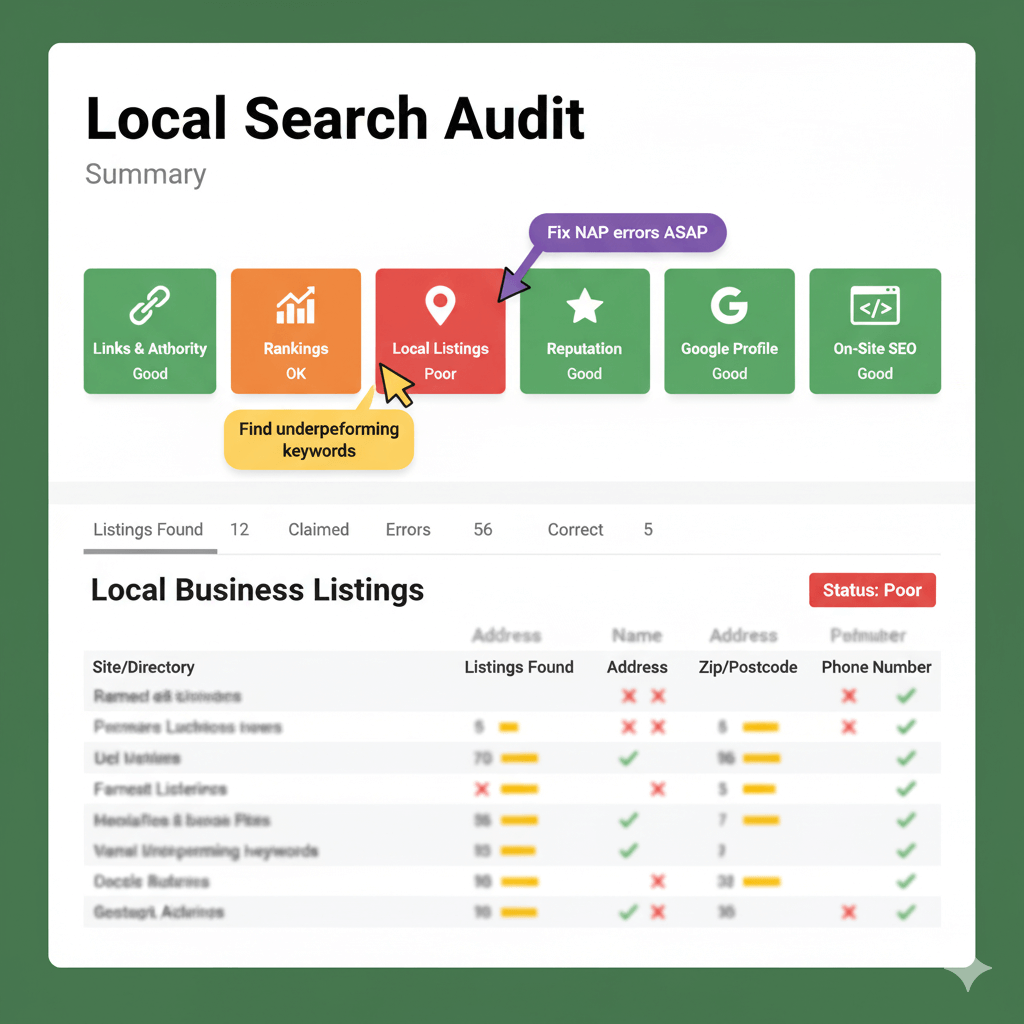Screen dimensions: 1024x1024
Task: Switch to the Claimed tab
Action: [318, 530]
